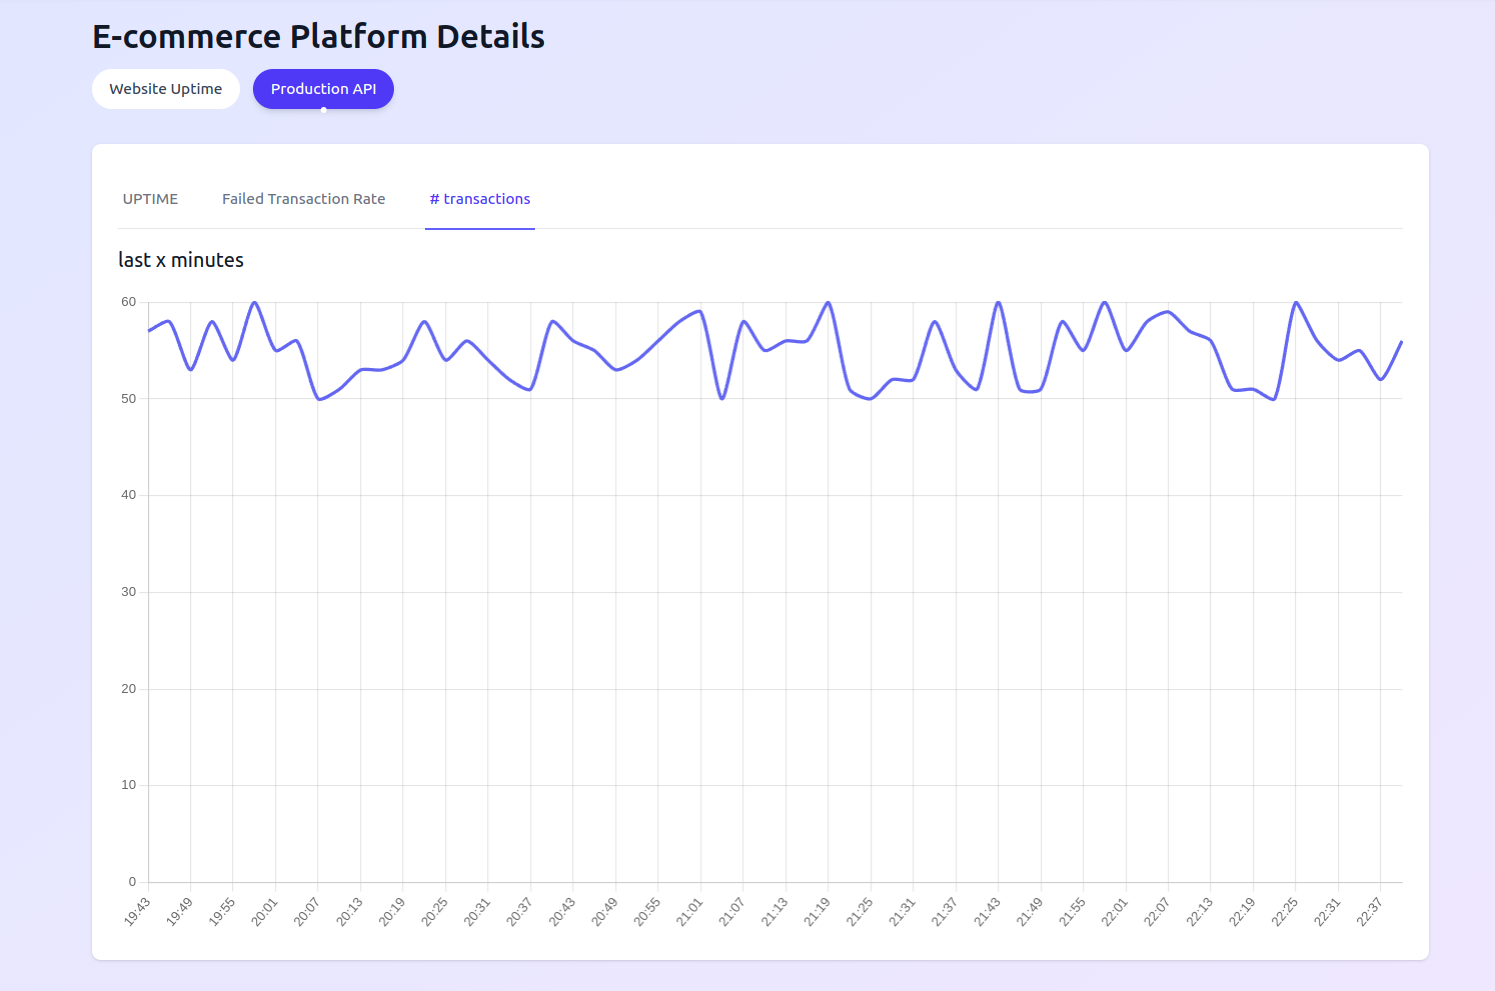Click the 19:43 x-axis label
Viewport: 1495px width, 991px height.
(x=138, y=911)
